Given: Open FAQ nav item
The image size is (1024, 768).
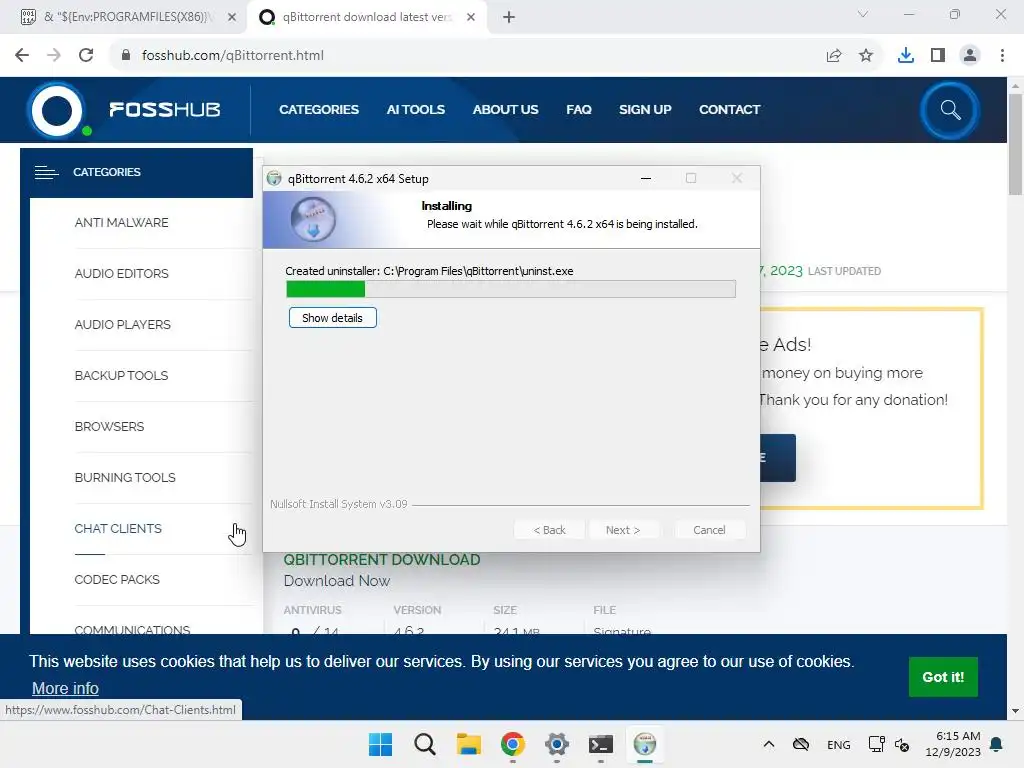Looking at the screenshot, I should 579,110.
